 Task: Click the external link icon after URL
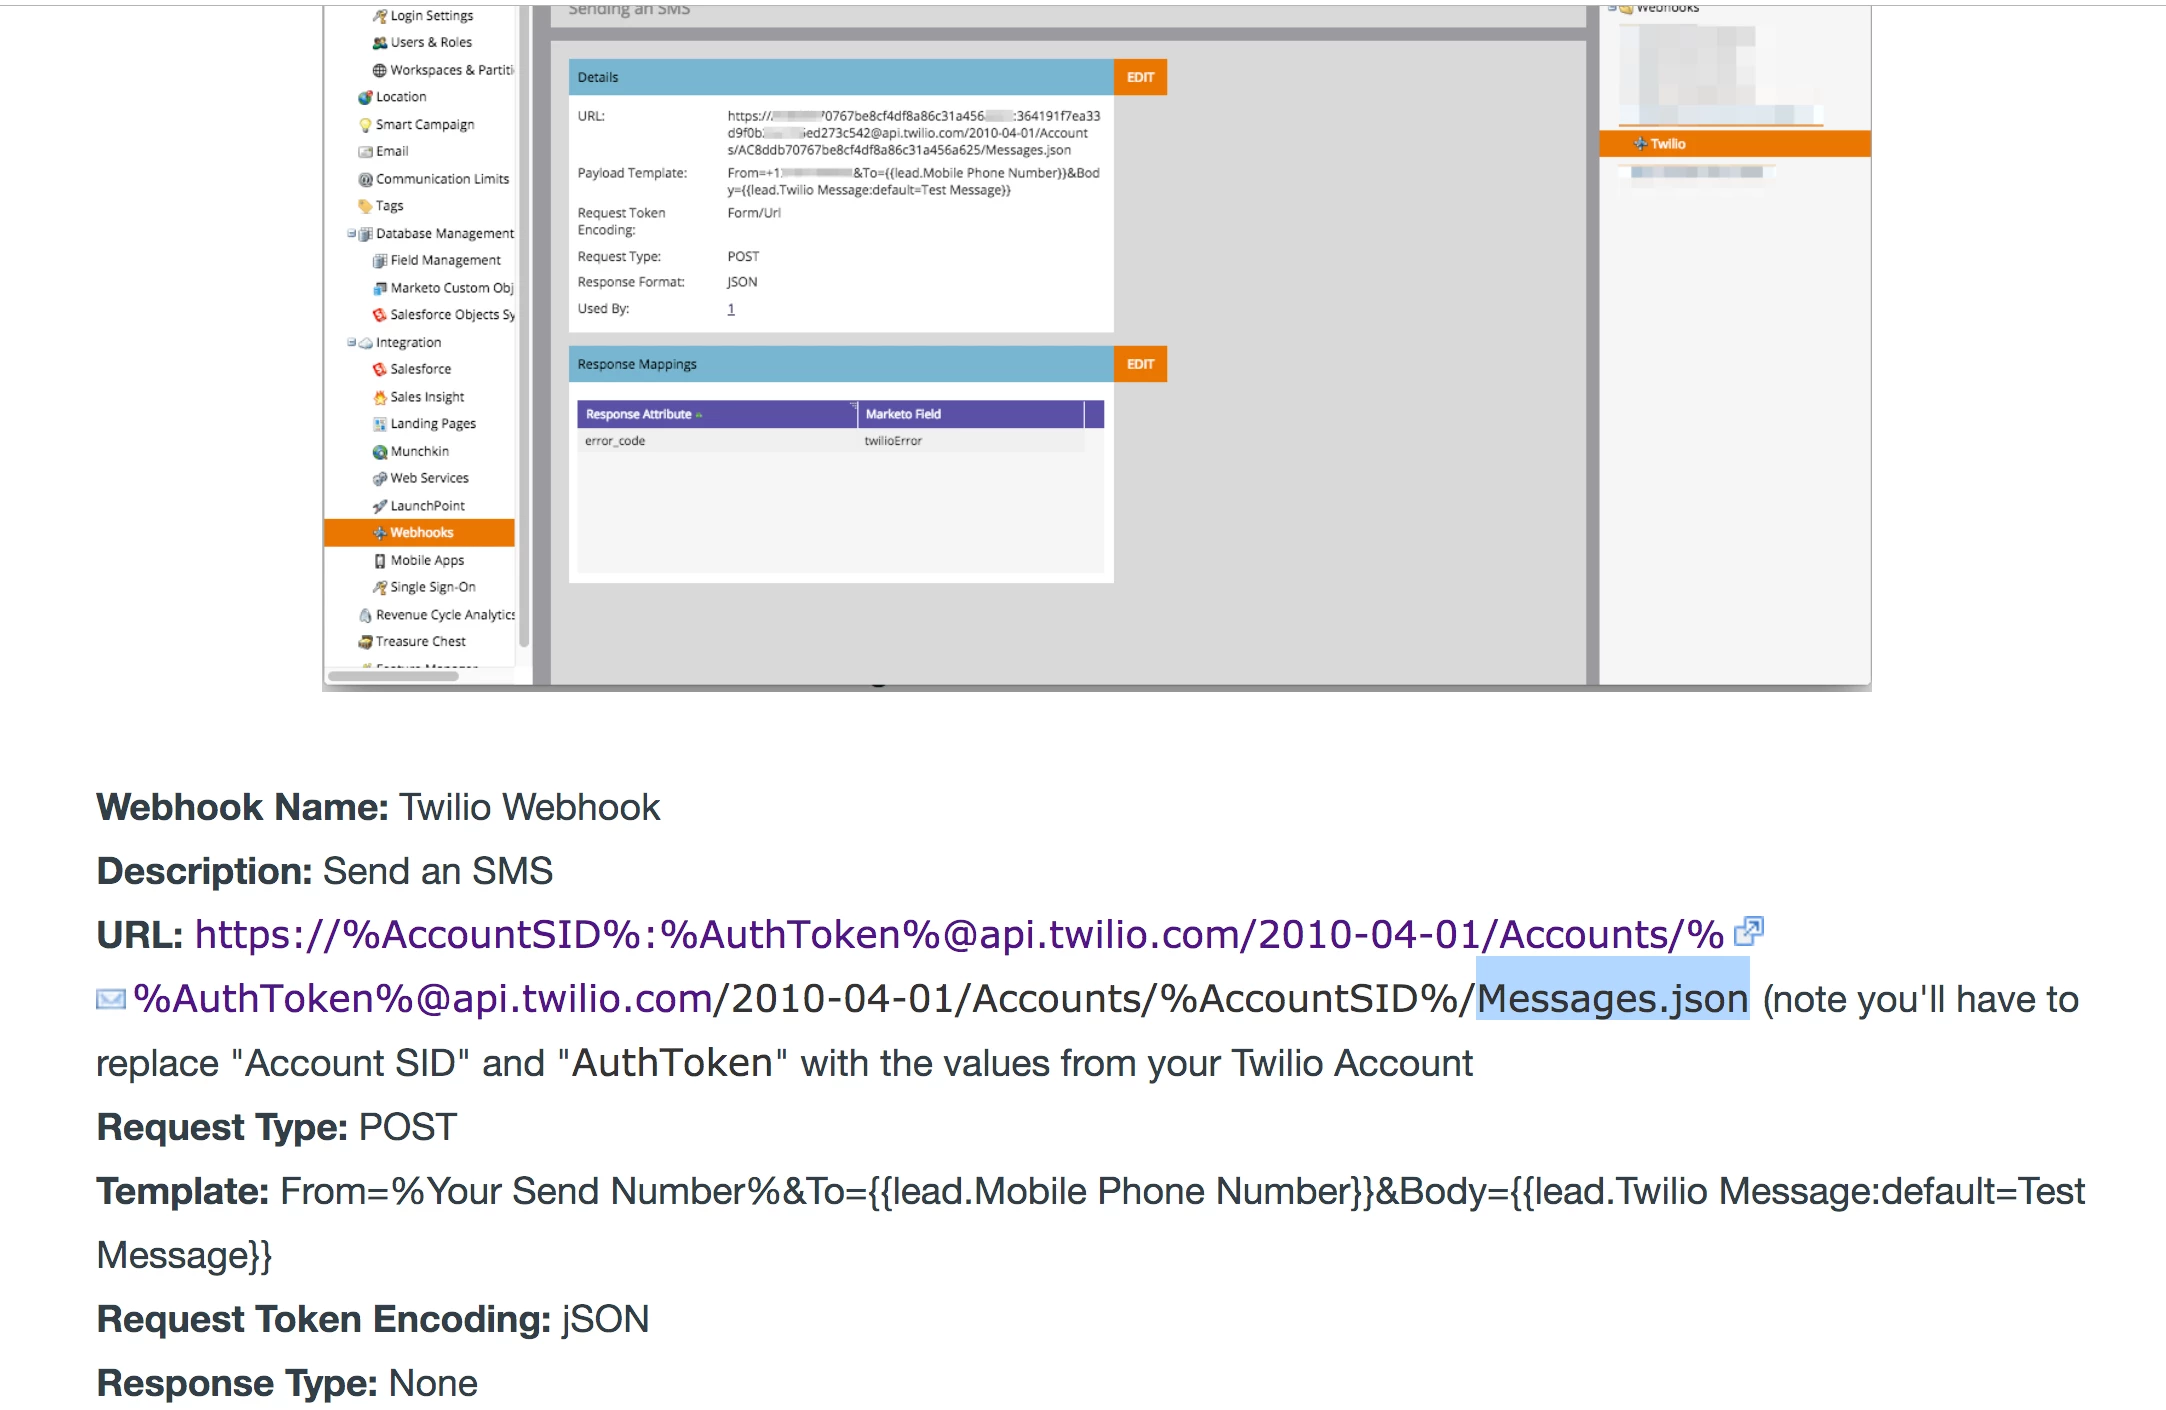1748,932
